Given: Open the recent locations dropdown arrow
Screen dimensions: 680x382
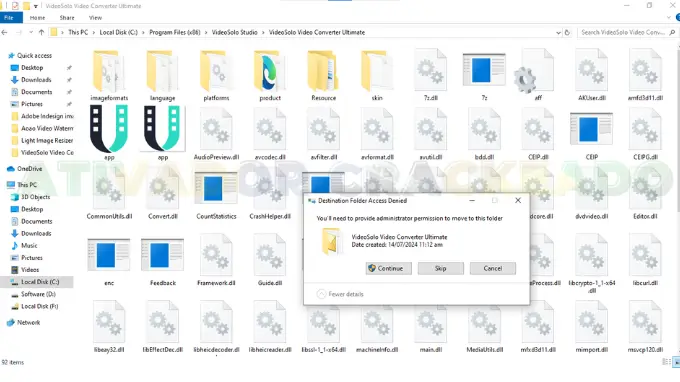Looking at the screenshot, I should point(31,32).
